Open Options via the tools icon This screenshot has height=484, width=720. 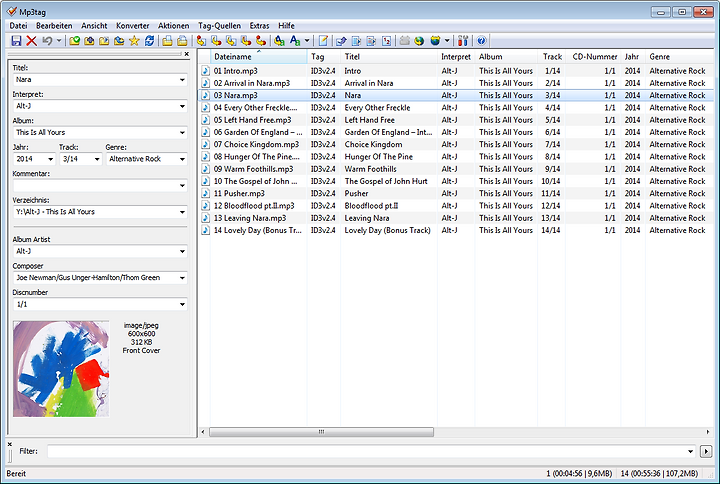(463, 41)
